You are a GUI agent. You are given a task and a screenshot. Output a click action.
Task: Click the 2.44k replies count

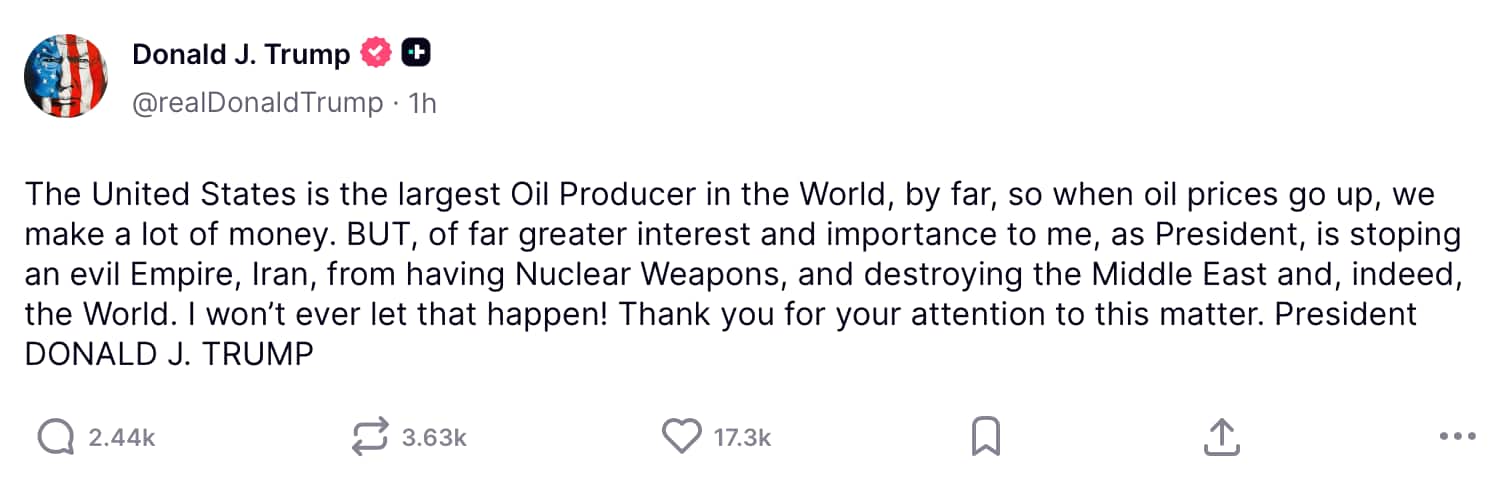(122, 438)
